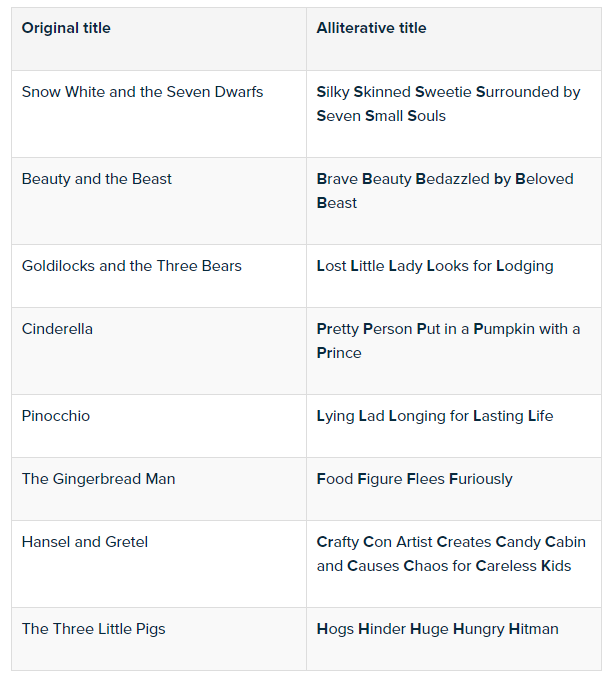Select 'The Gingerbread Man' cell
The image size is (615, 679).
98,479
